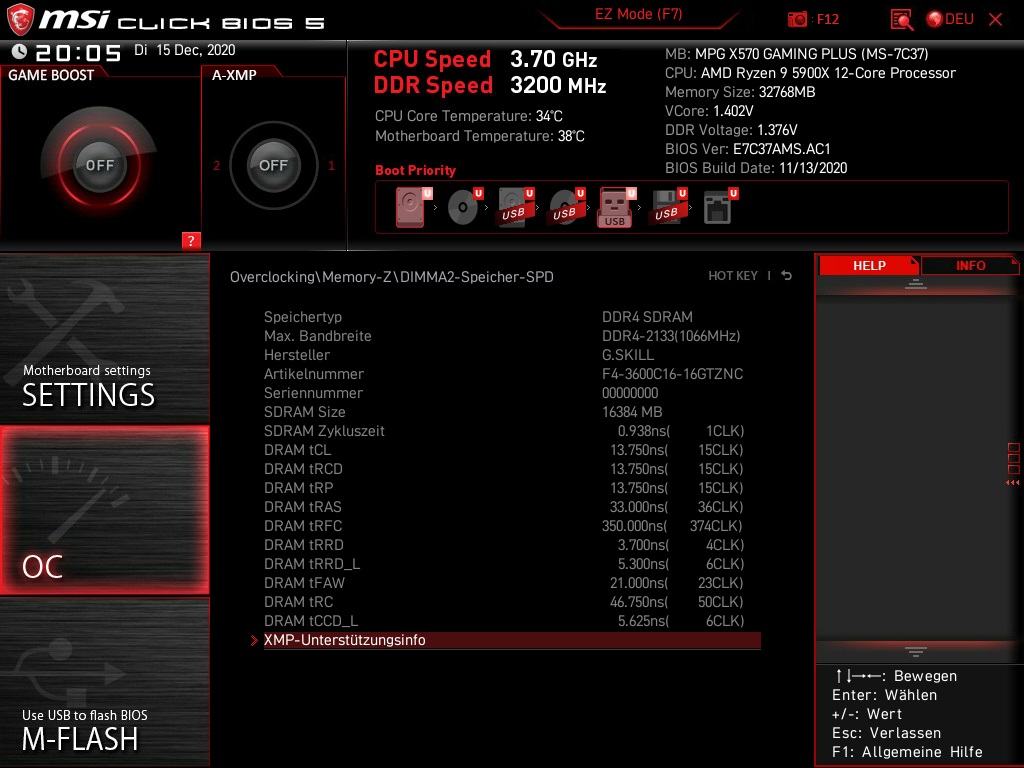
Task: Click the DRAM tRC row label
Action: (x=298, y=601)
